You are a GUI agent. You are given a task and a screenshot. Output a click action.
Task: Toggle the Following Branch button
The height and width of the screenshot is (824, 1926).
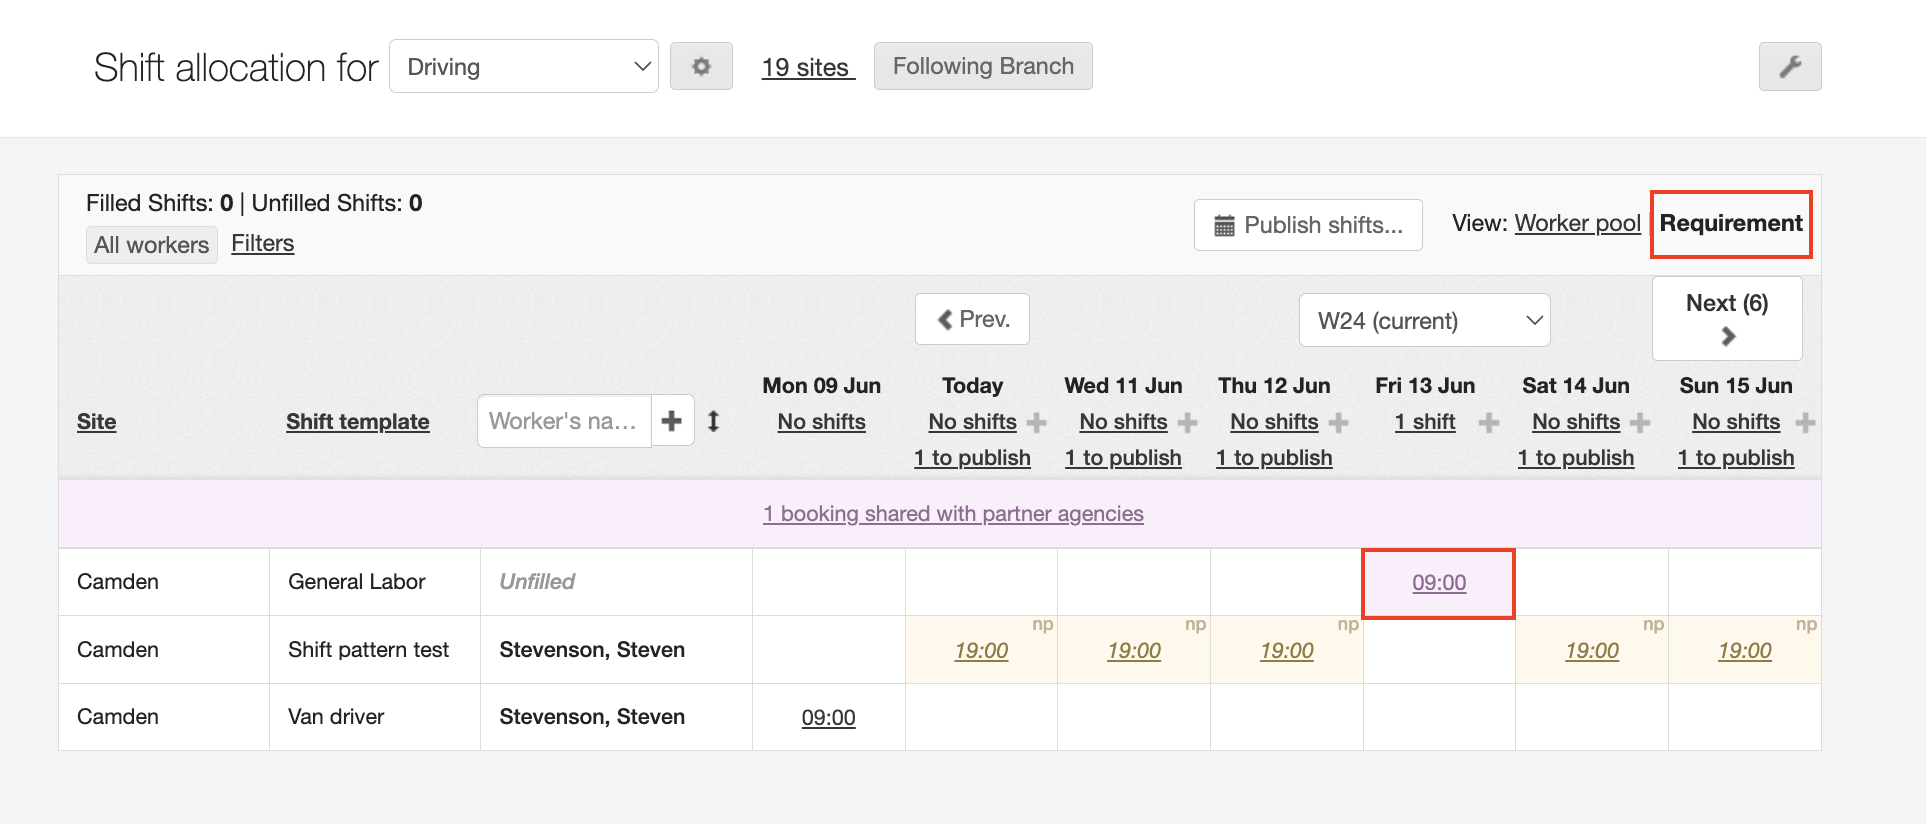point(982,66)
